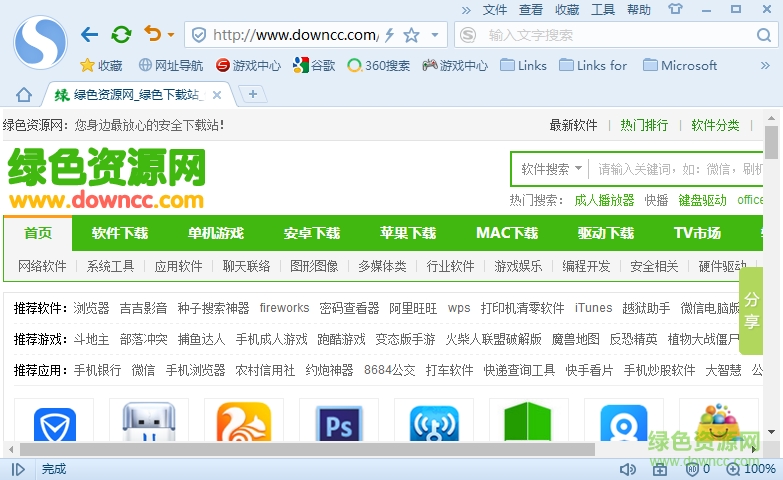Click the browser back arrow button

[90, 35]
